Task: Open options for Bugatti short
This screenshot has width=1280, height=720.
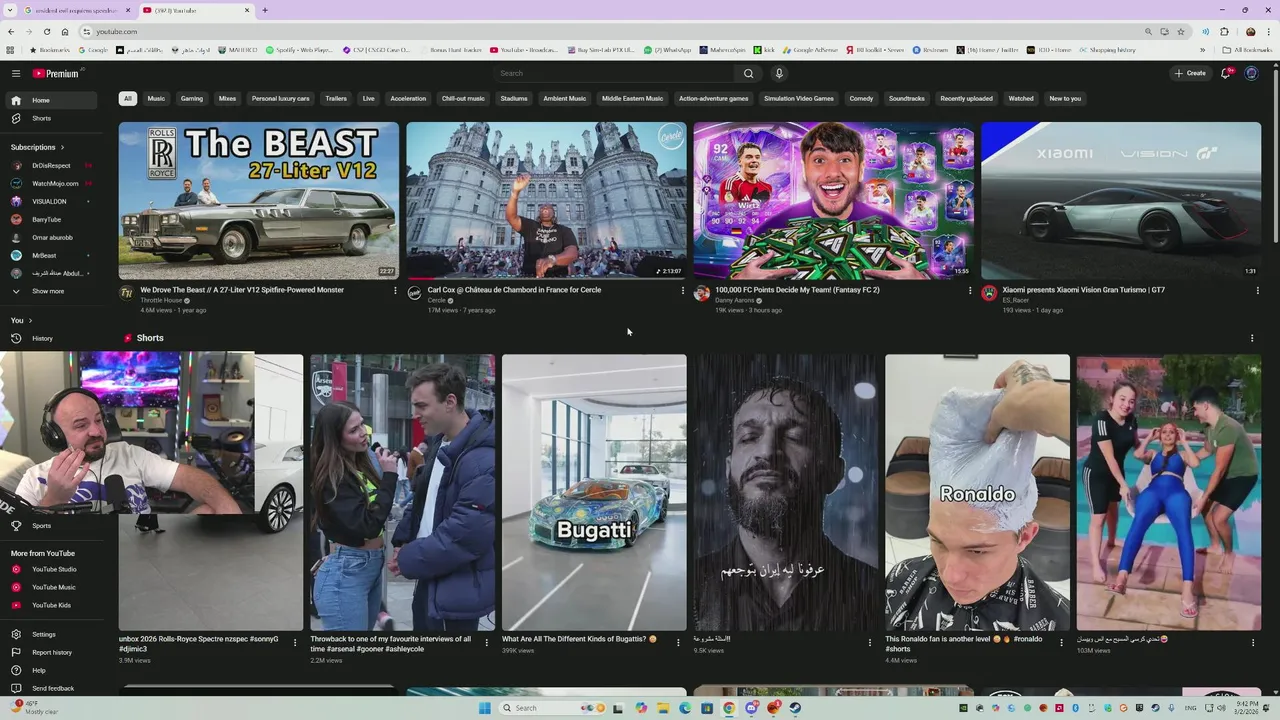Action: (x=678, y=642)
